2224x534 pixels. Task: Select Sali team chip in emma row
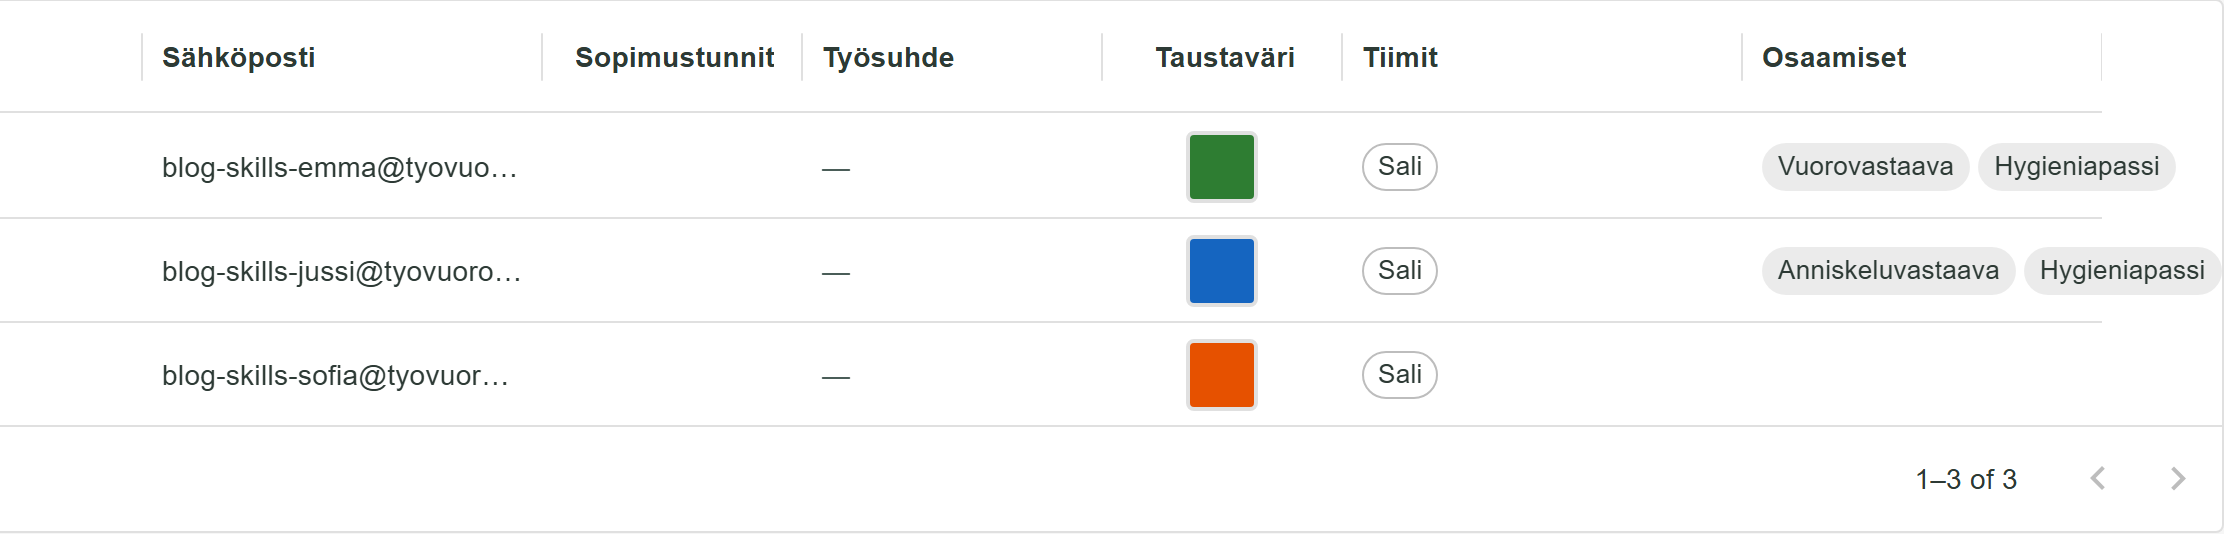[1400, 167]
